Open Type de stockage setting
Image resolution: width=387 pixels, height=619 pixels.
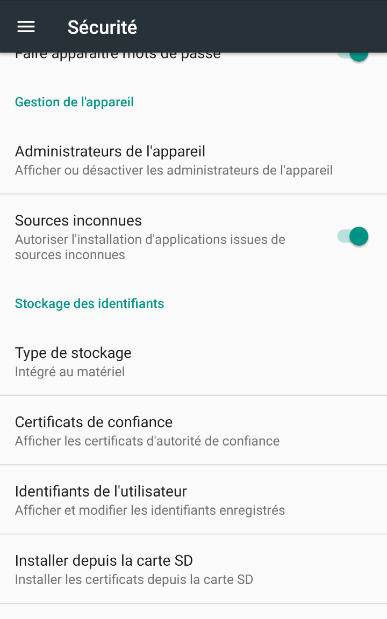pyautogui.click(x=194, y=362)
